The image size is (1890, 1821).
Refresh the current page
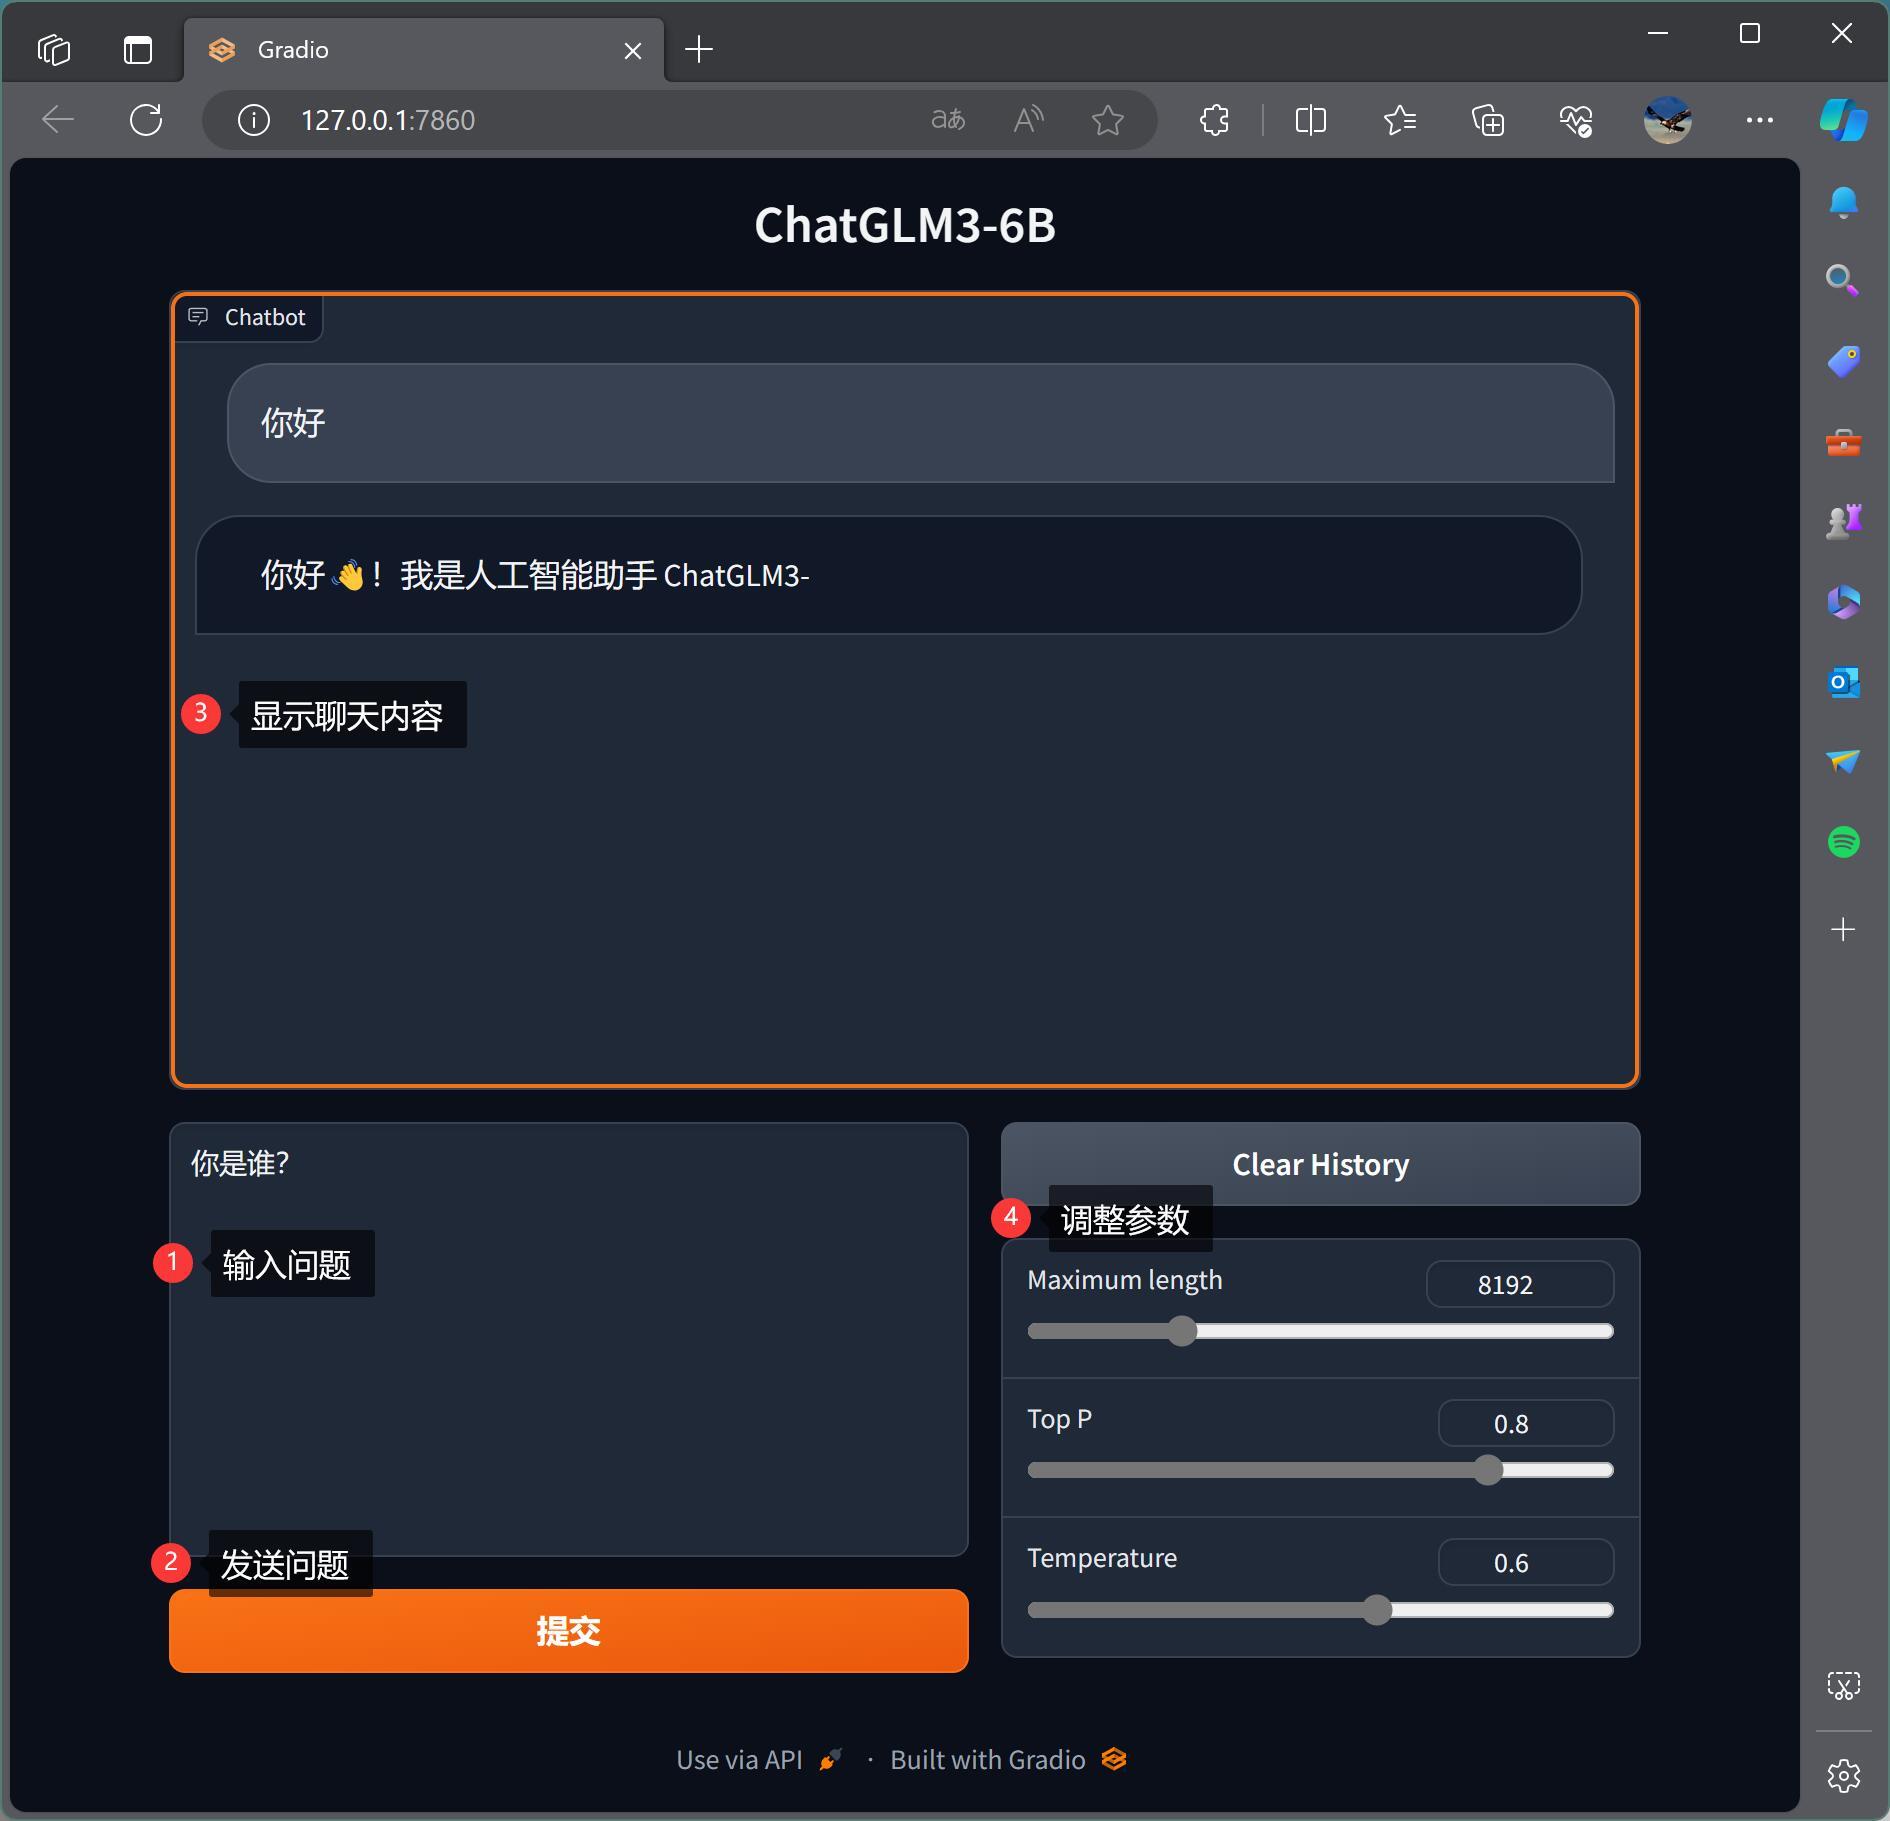coord(146,120)
